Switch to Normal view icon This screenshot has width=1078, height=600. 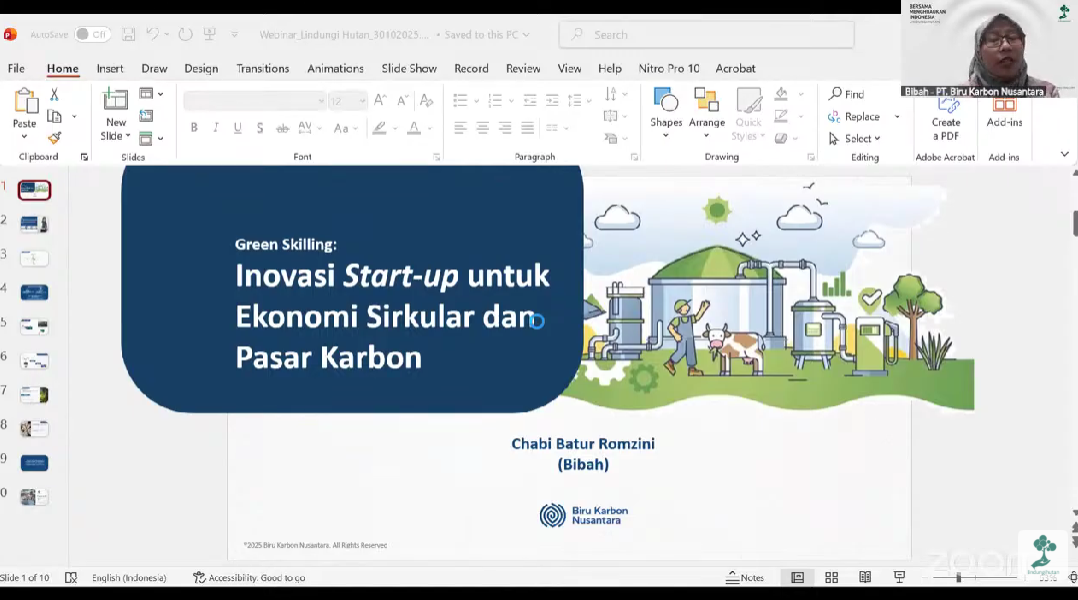coord(798,577)
